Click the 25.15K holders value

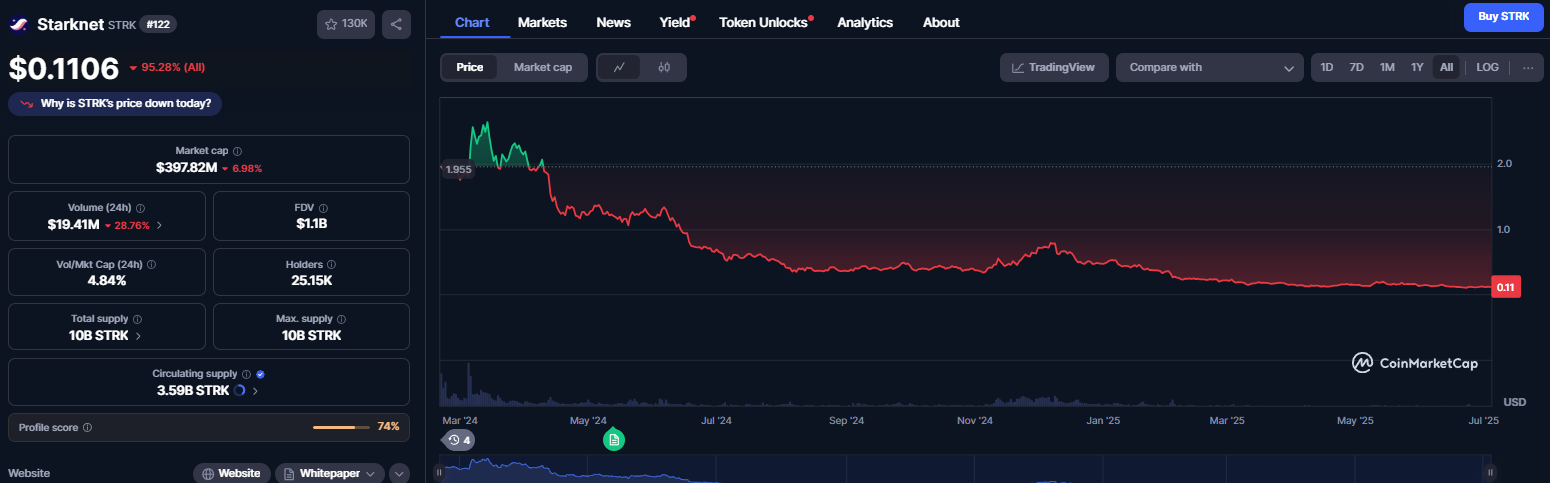coord(311,280)
